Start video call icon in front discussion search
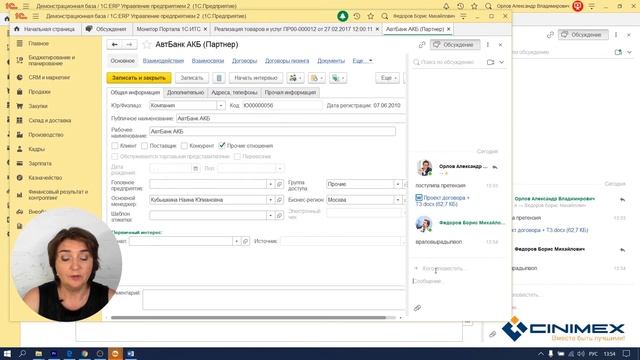Viewport: 640px width, 360px height. pos(490,62)
